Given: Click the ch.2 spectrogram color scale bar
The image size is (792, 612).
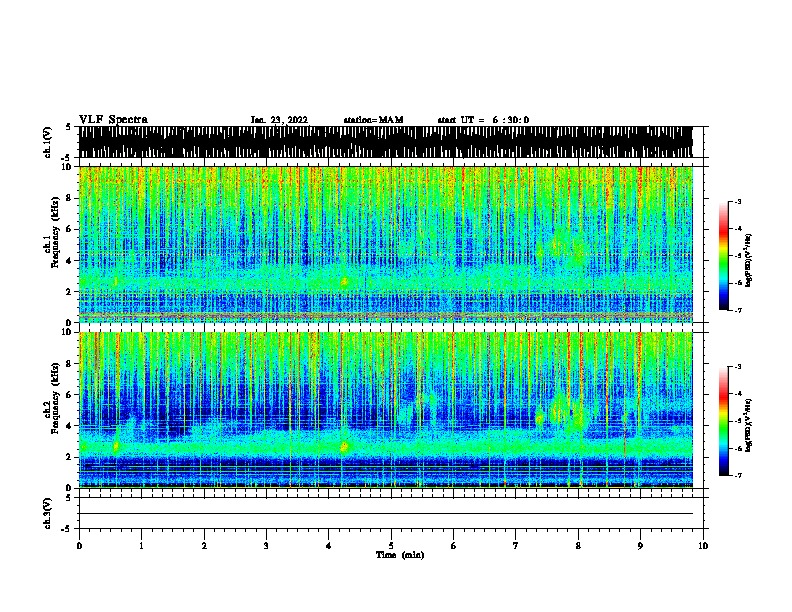Looking at the screenshot, I should tap(724, 421).
